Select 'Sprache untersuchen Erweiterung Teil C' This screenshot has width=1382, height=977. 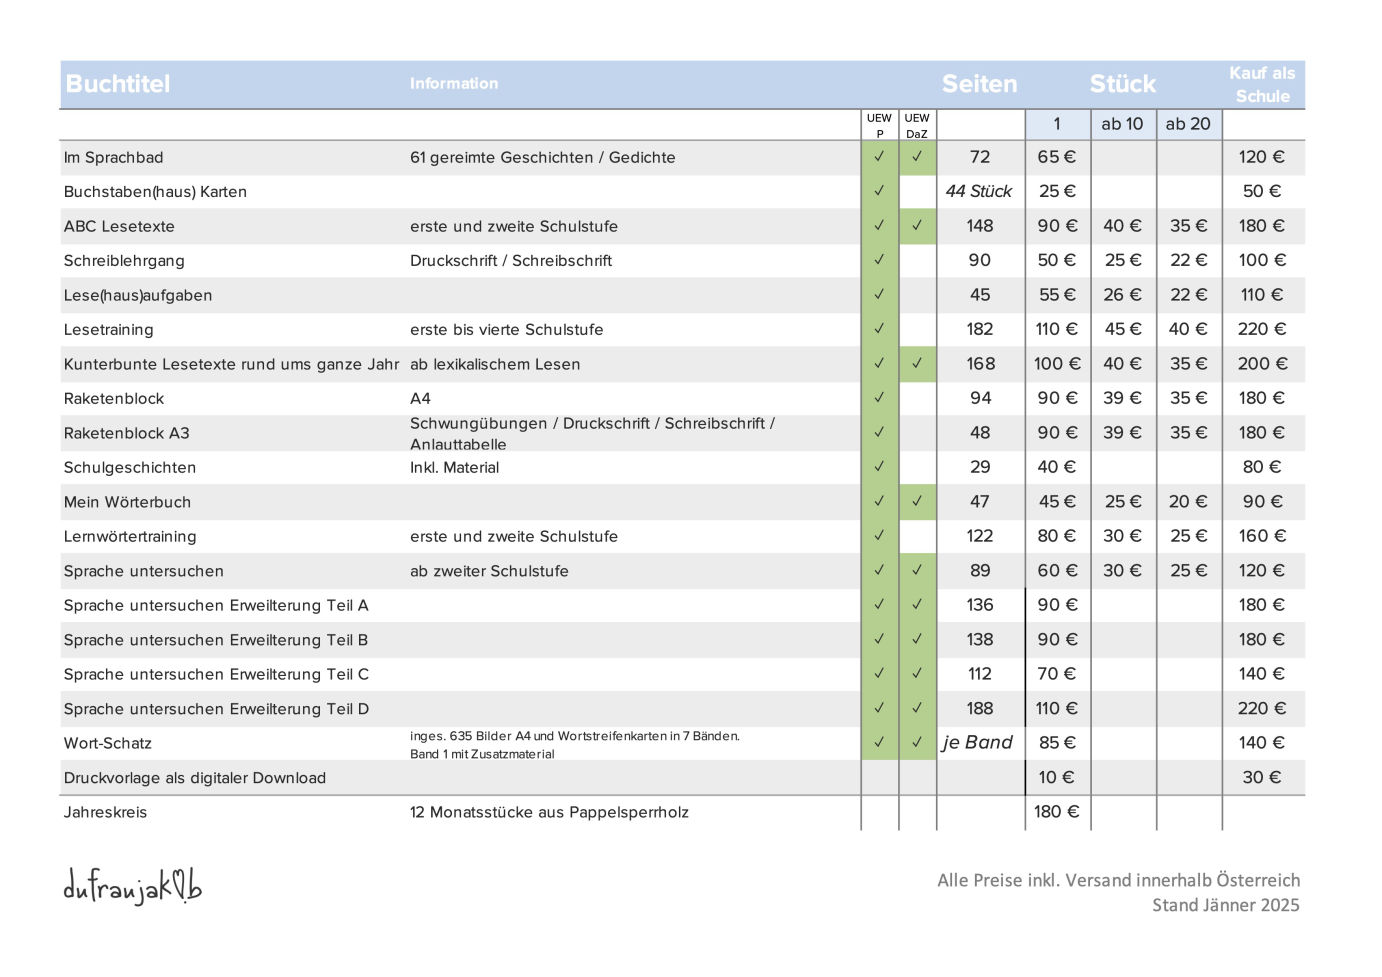pyautogui.click(x=216, y=675)
